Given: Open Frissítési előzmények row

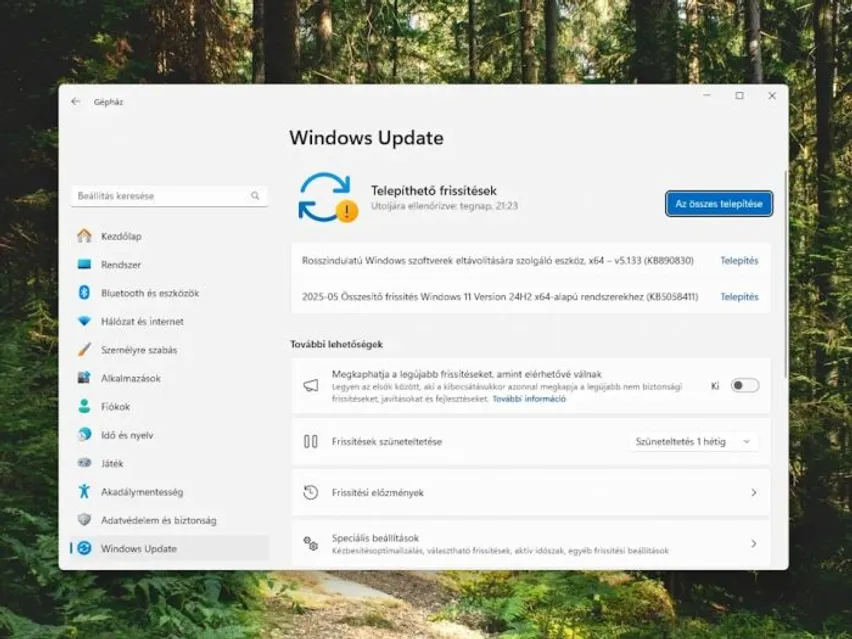Looking at the screenshot, I should (531, 492).
